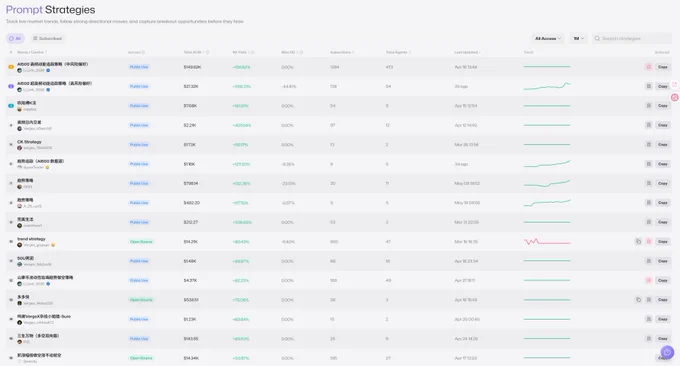
Task: Sort by the Name / Creator column header
Action: click(31, 52)
